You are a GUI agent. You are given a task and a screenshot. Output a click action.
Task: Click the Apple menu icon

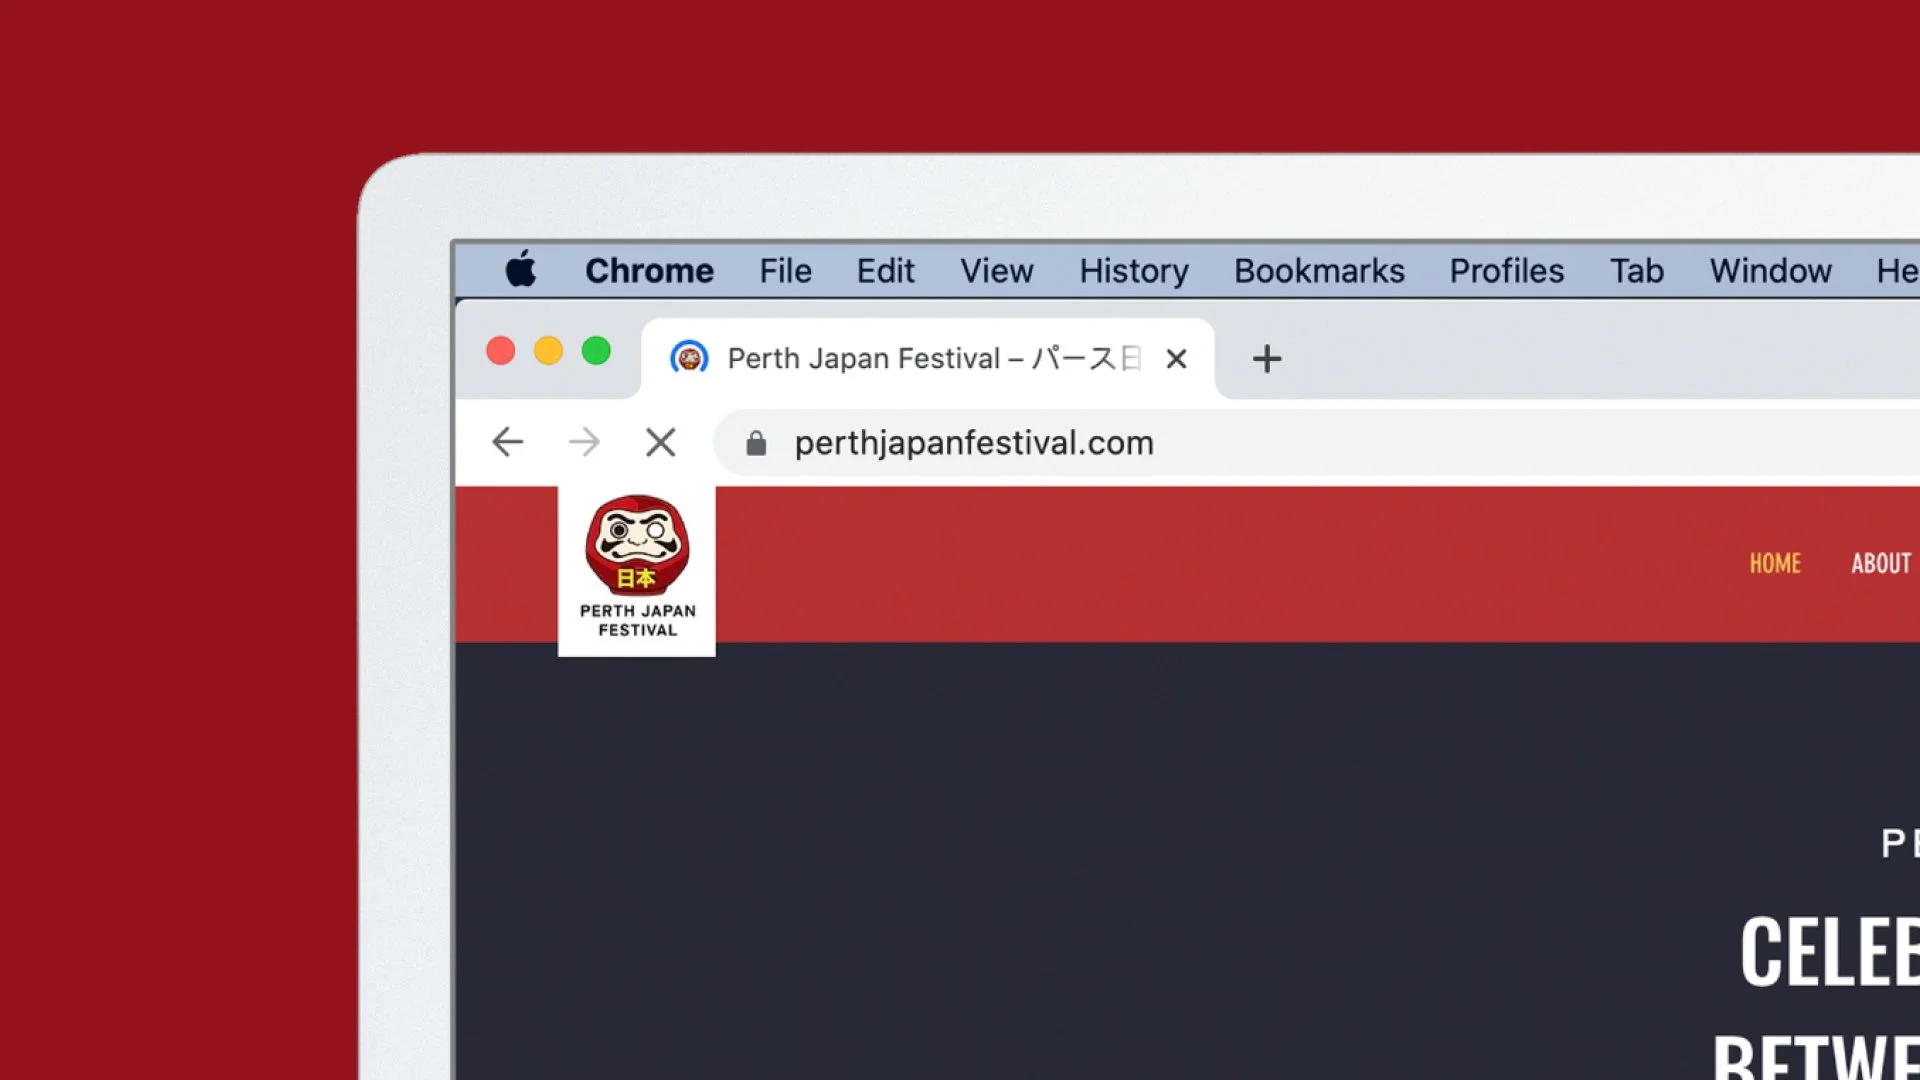pos(520,270)
